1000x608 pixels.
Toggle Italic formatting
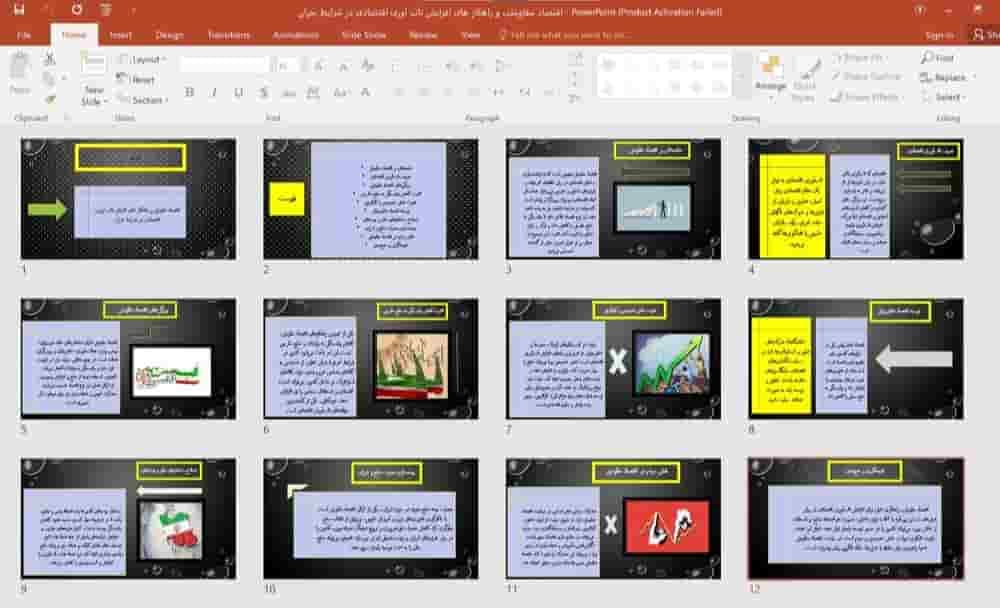[214, 93]
